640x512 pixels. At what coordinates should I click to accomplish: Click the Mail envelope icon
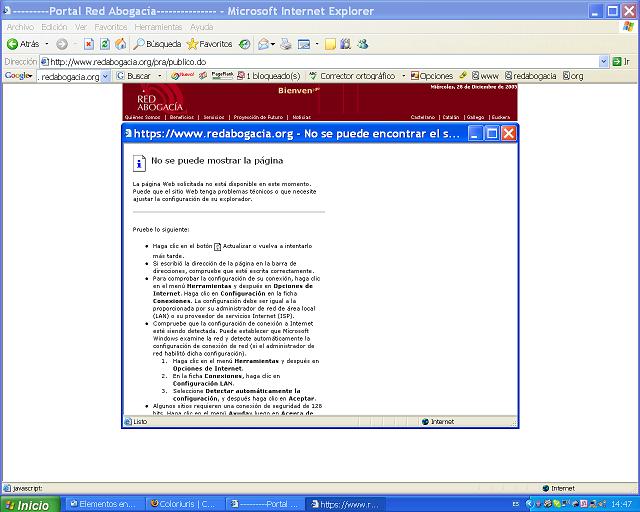coord(264,44)
